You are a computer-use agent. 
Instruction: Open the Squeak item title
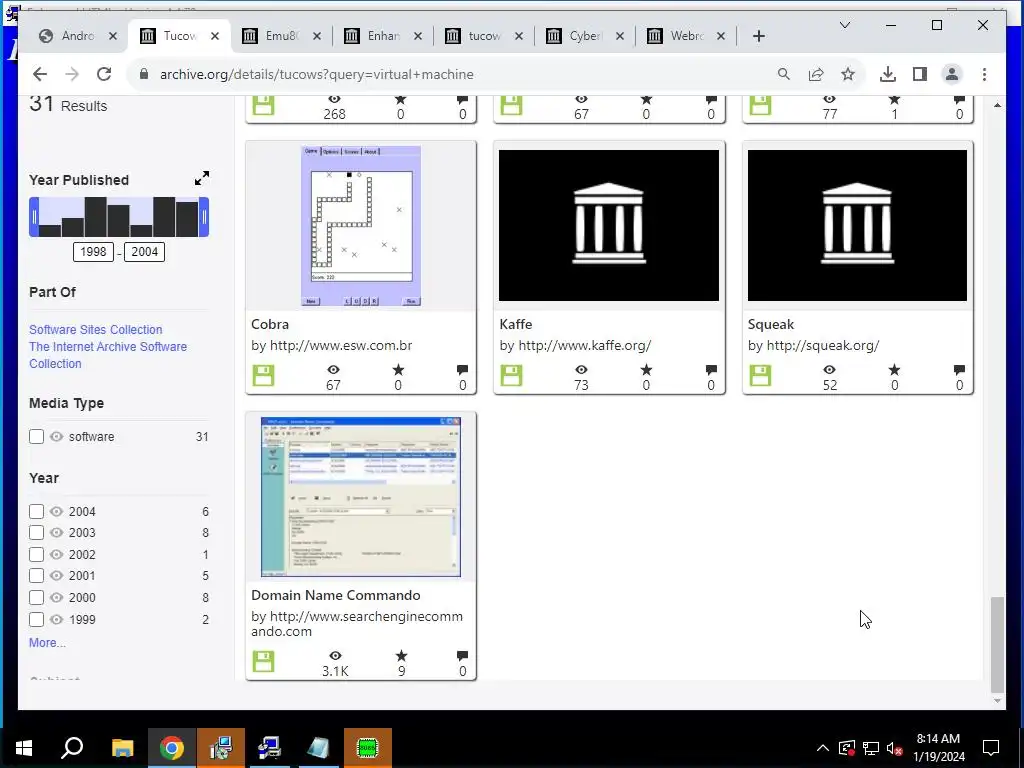771,324
